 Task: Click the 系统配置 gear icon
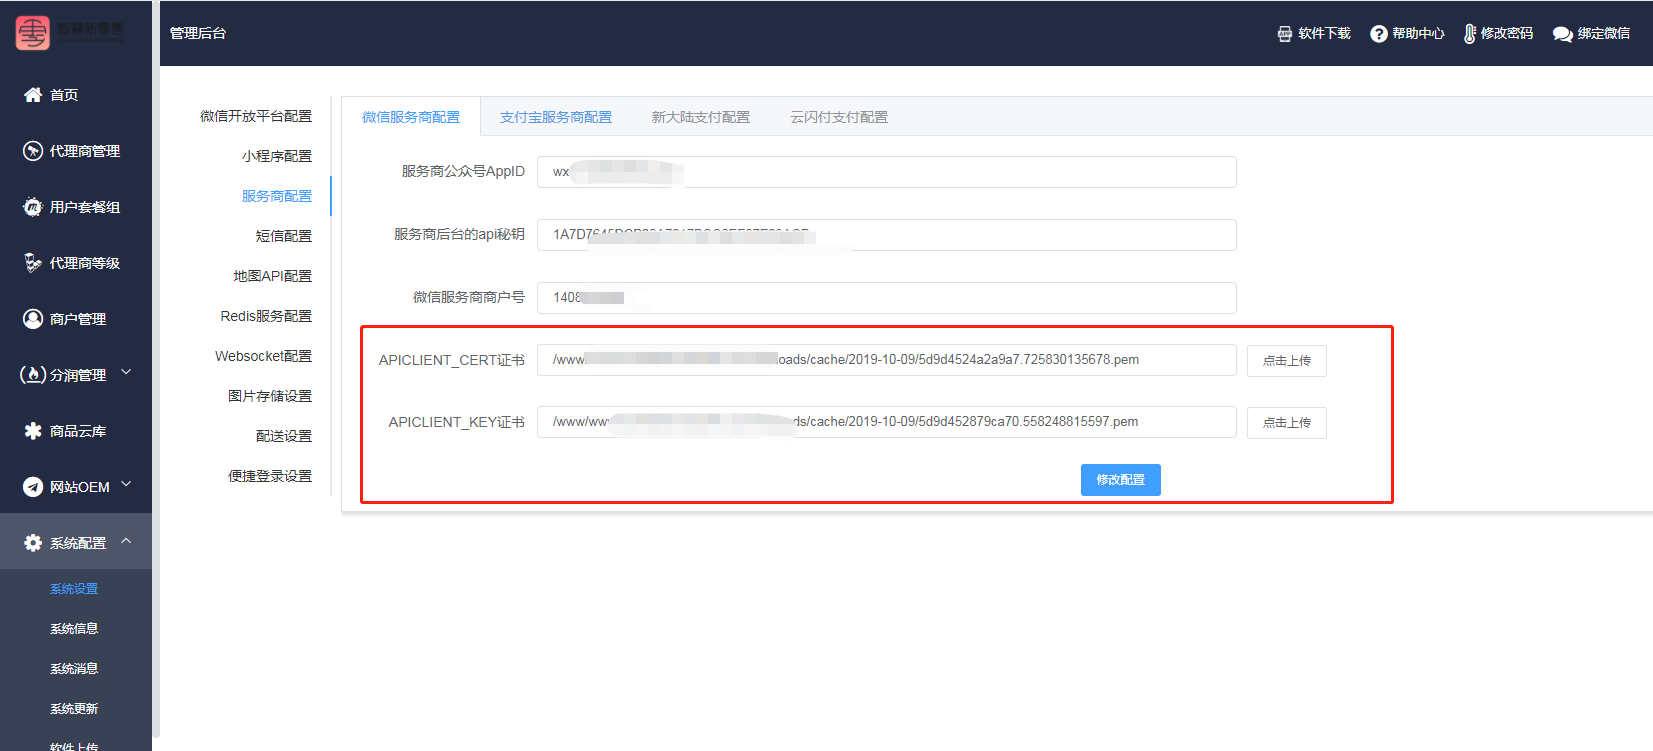click(33, 543)
